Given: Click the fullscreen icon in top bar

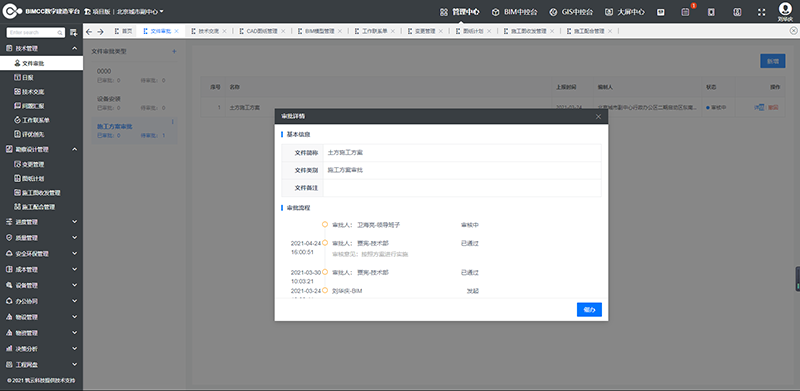Looking at the screenshot, I should point(762,12).
